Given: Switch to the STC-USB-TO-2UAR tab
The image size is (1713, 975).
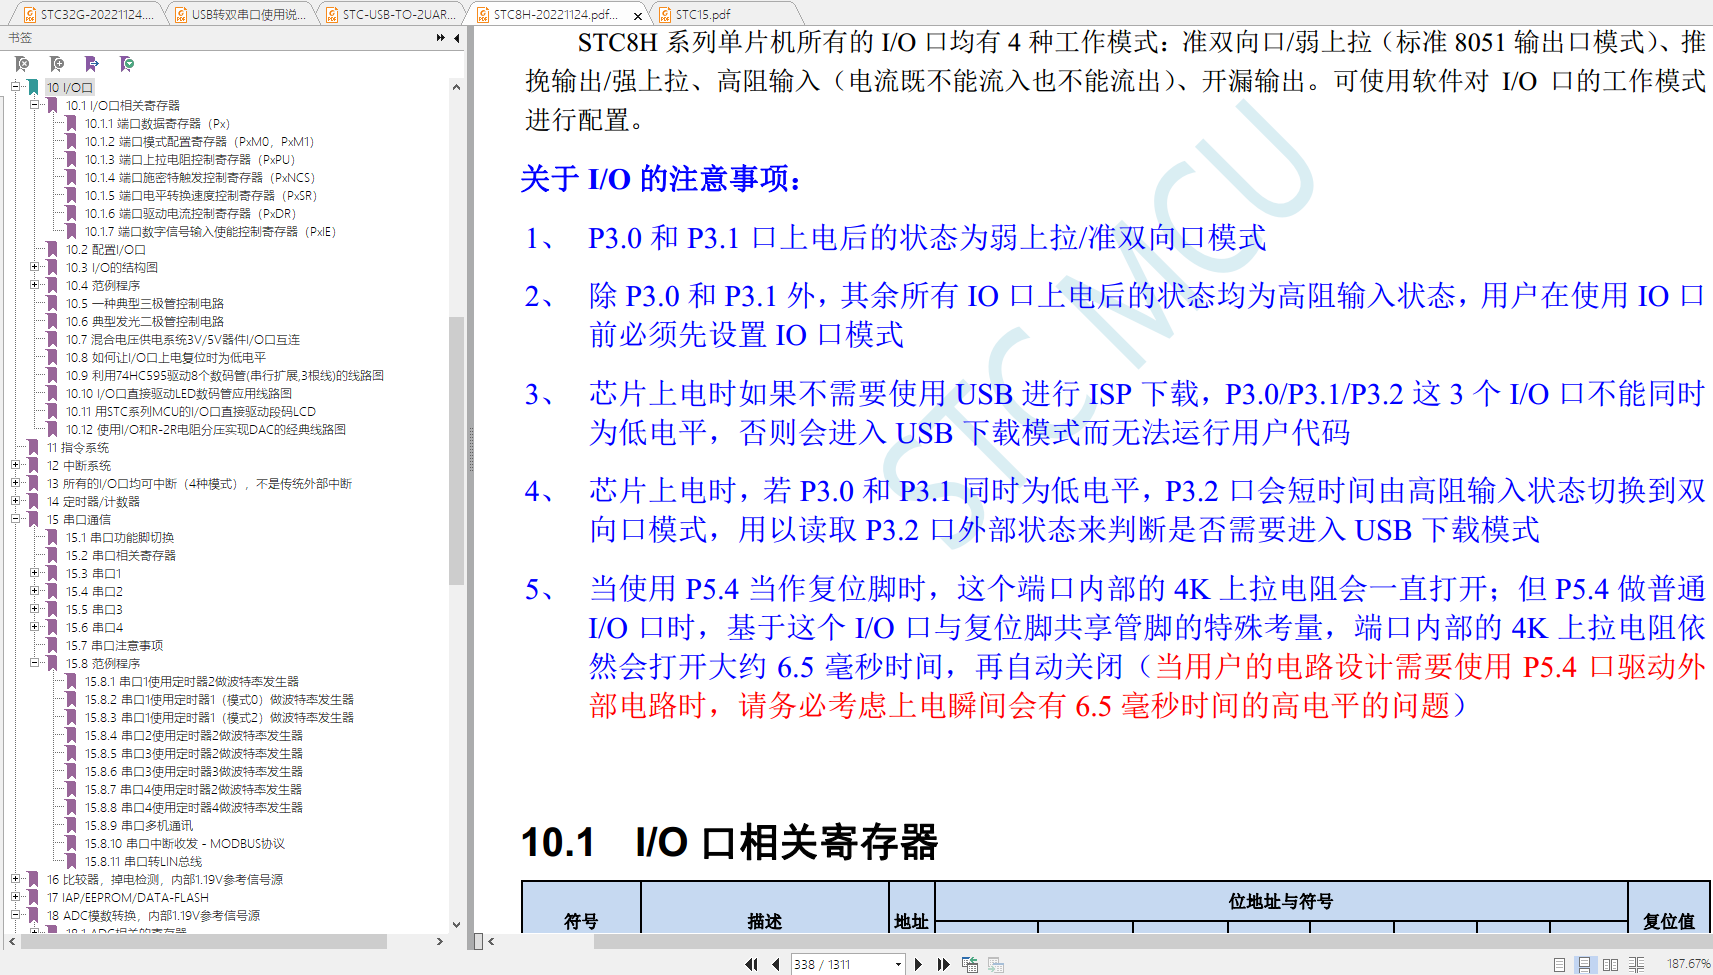Looking at the screenshot, I should tap(390, 14).
